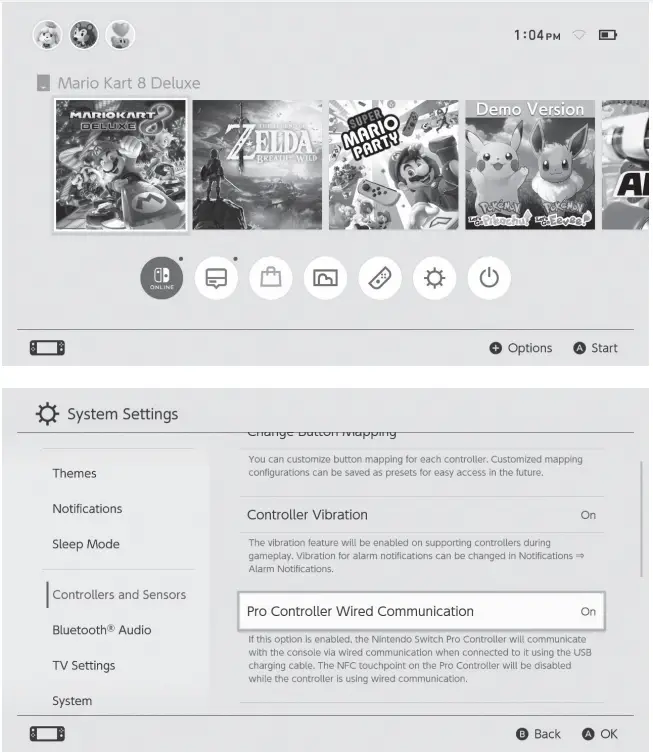Select Zelda Breath of the Wild tile
This screenshot has width=653, height=753.
click(x=257, y=165)
